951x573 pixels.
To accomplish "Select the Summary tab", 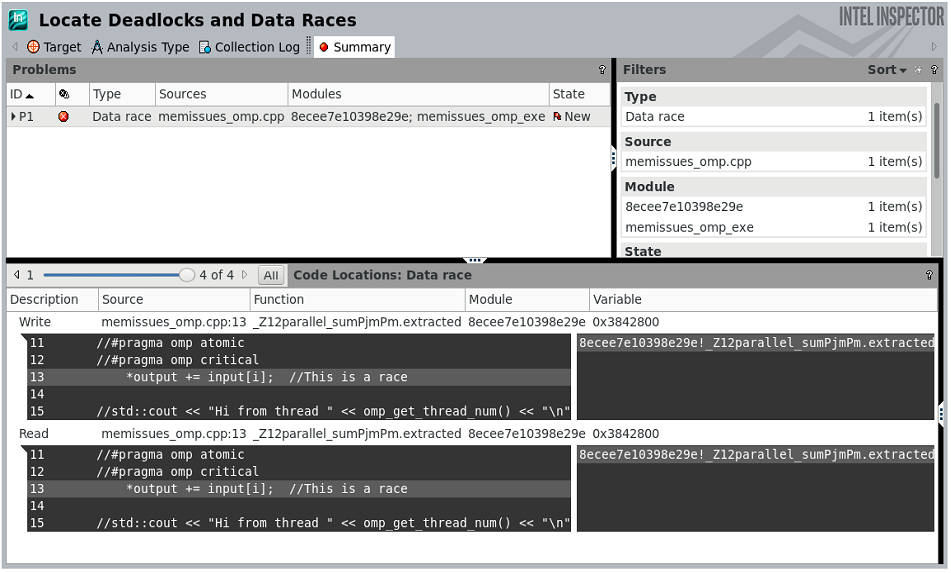I will pos(355,47).
